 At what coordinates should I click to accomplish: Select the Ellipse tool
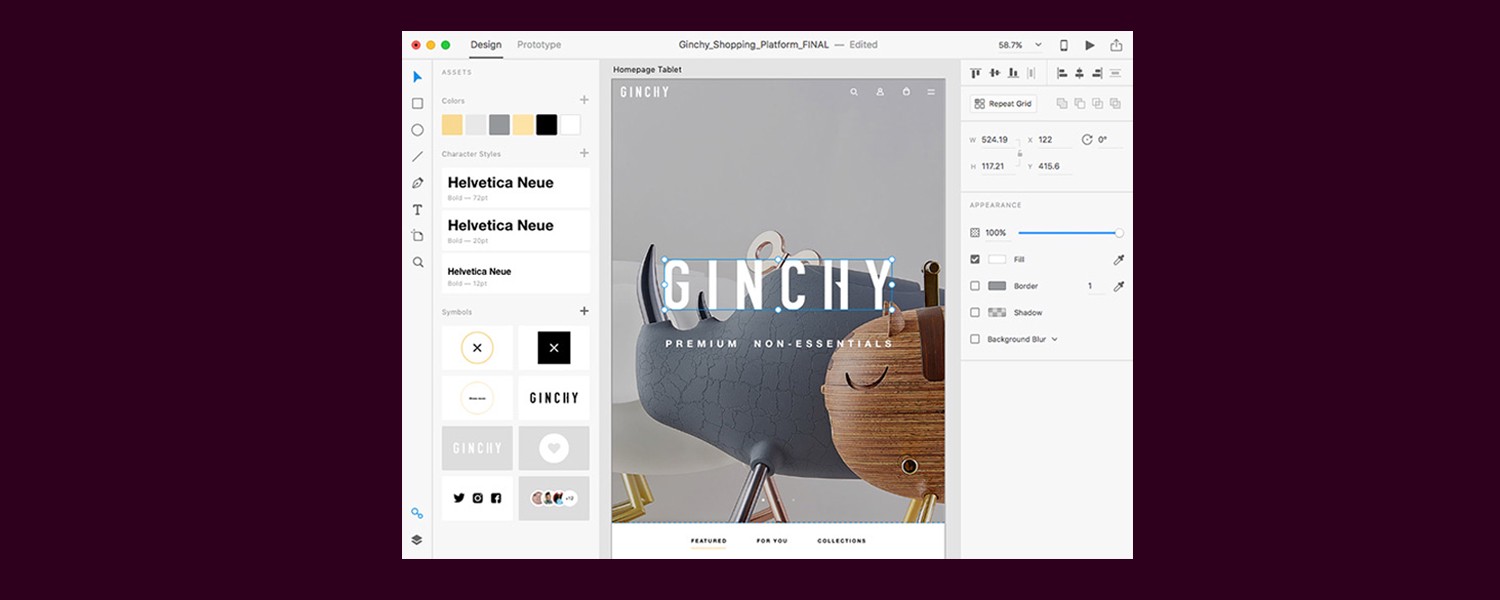[x=417, y=129]
